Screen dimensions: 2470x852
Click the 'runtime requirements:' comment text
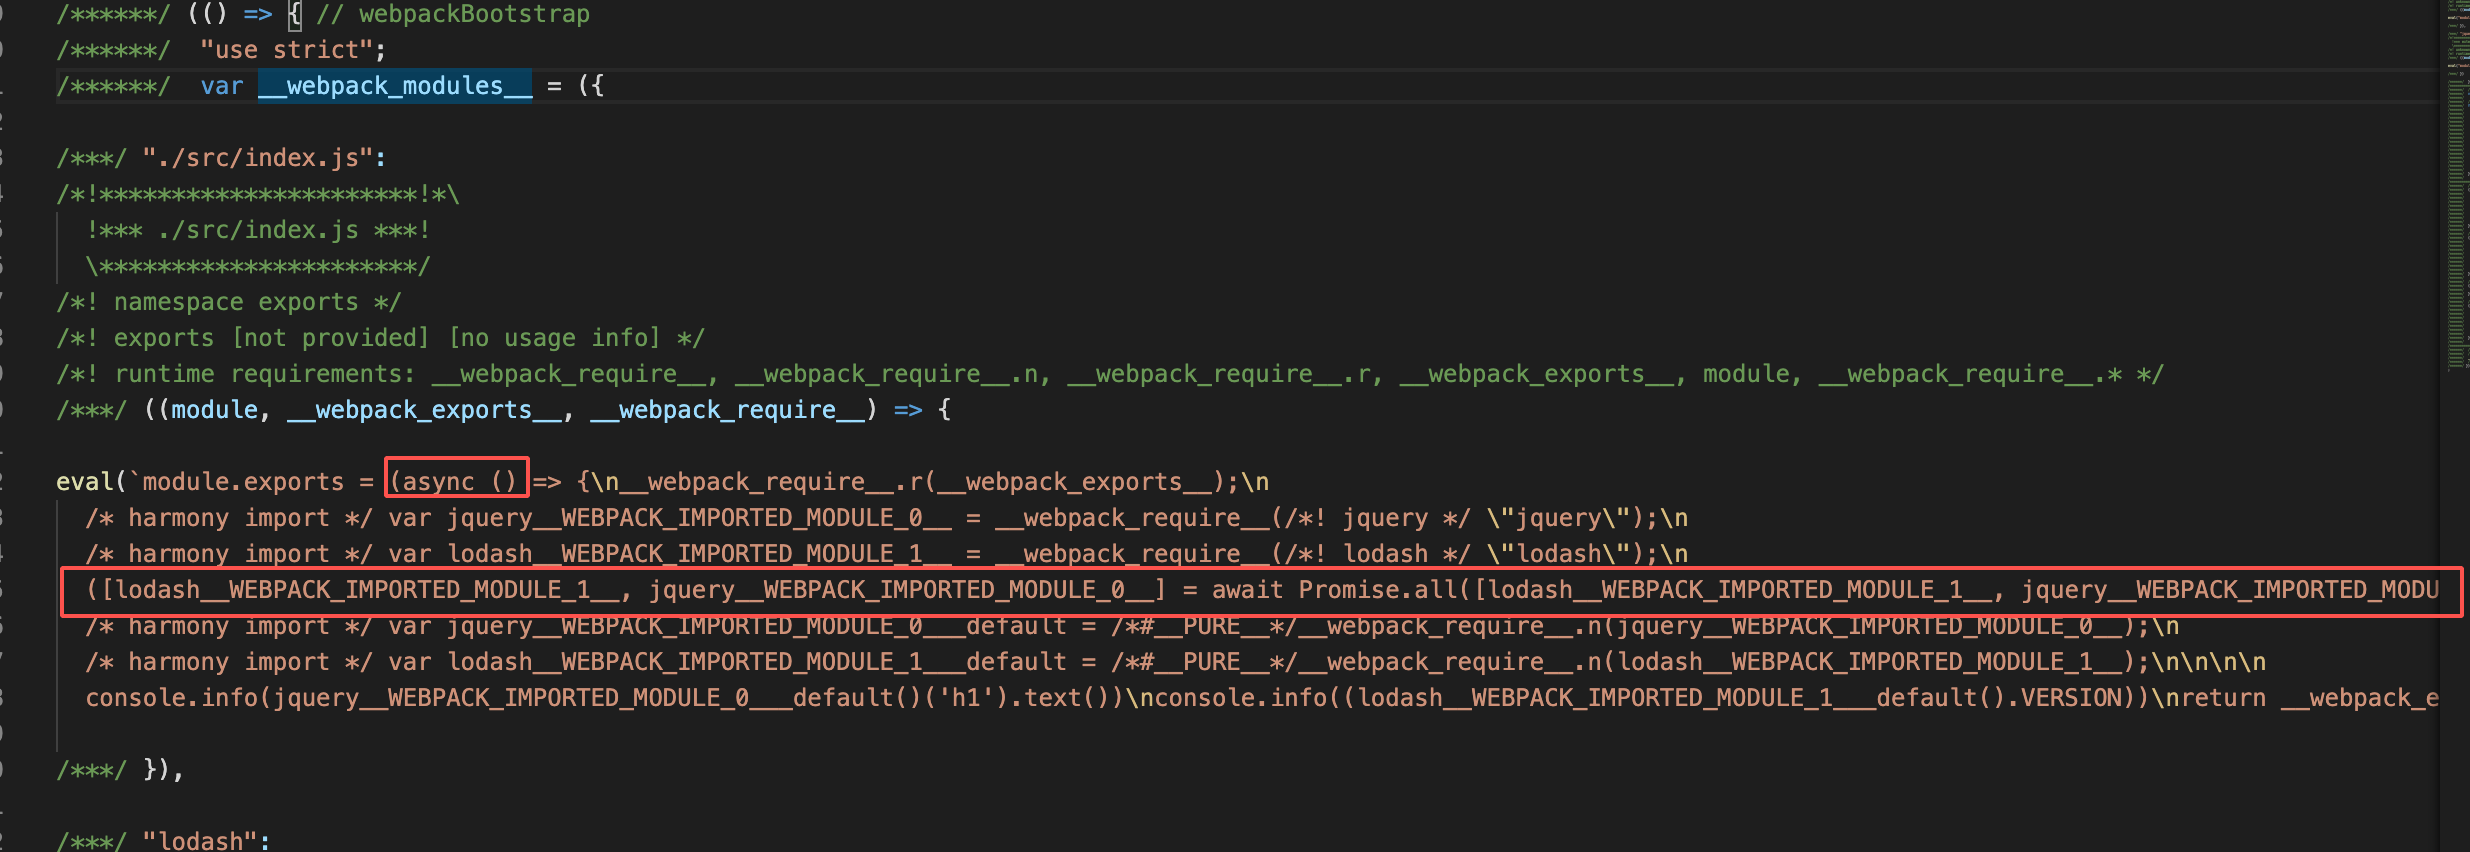[x=264, y=374]
